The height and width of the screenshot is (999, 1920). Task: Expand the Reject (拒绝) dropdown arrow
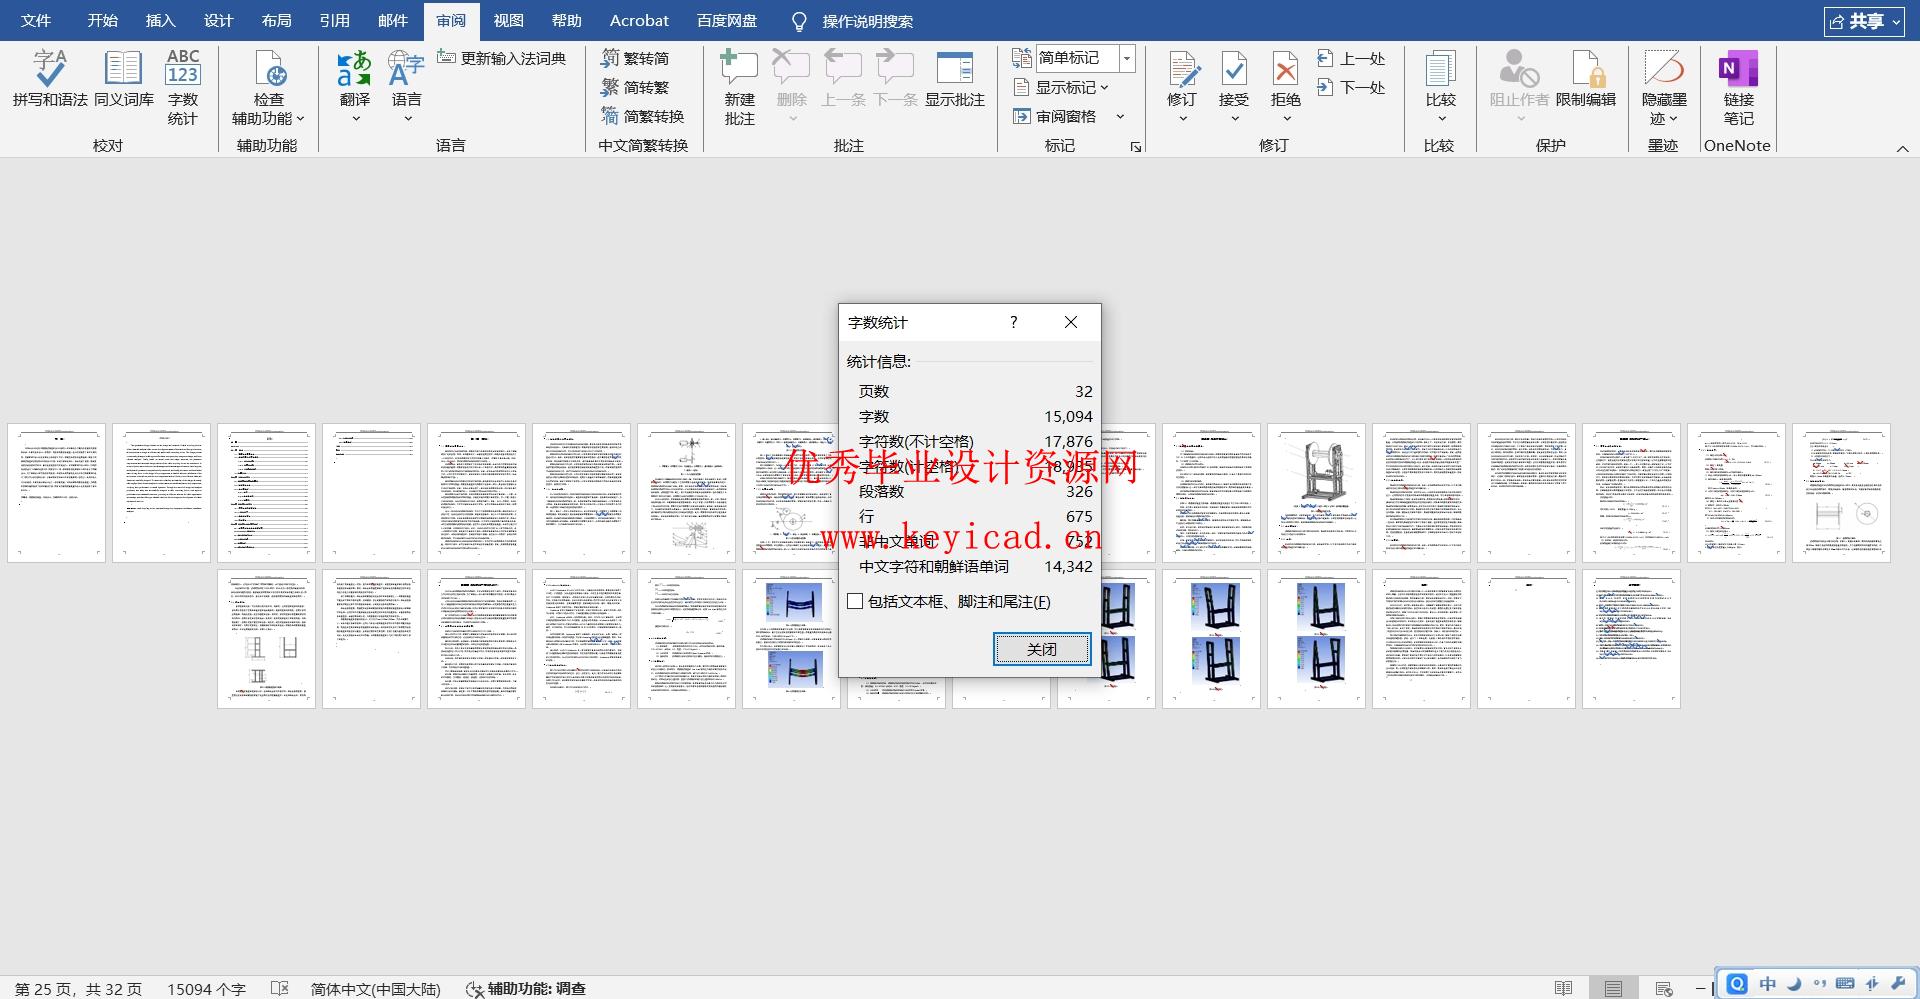point(1286,118)
